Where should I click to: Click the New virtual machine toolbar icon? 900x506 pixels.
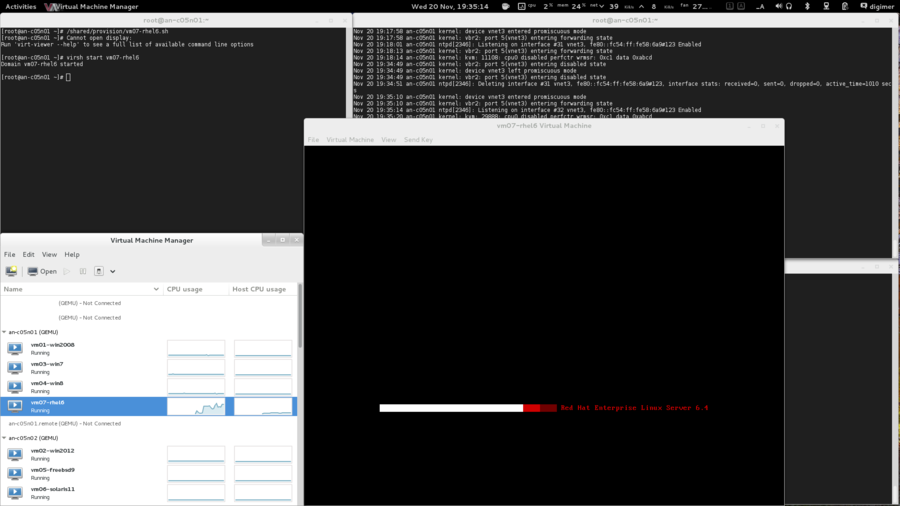click(x=11, y=271)
